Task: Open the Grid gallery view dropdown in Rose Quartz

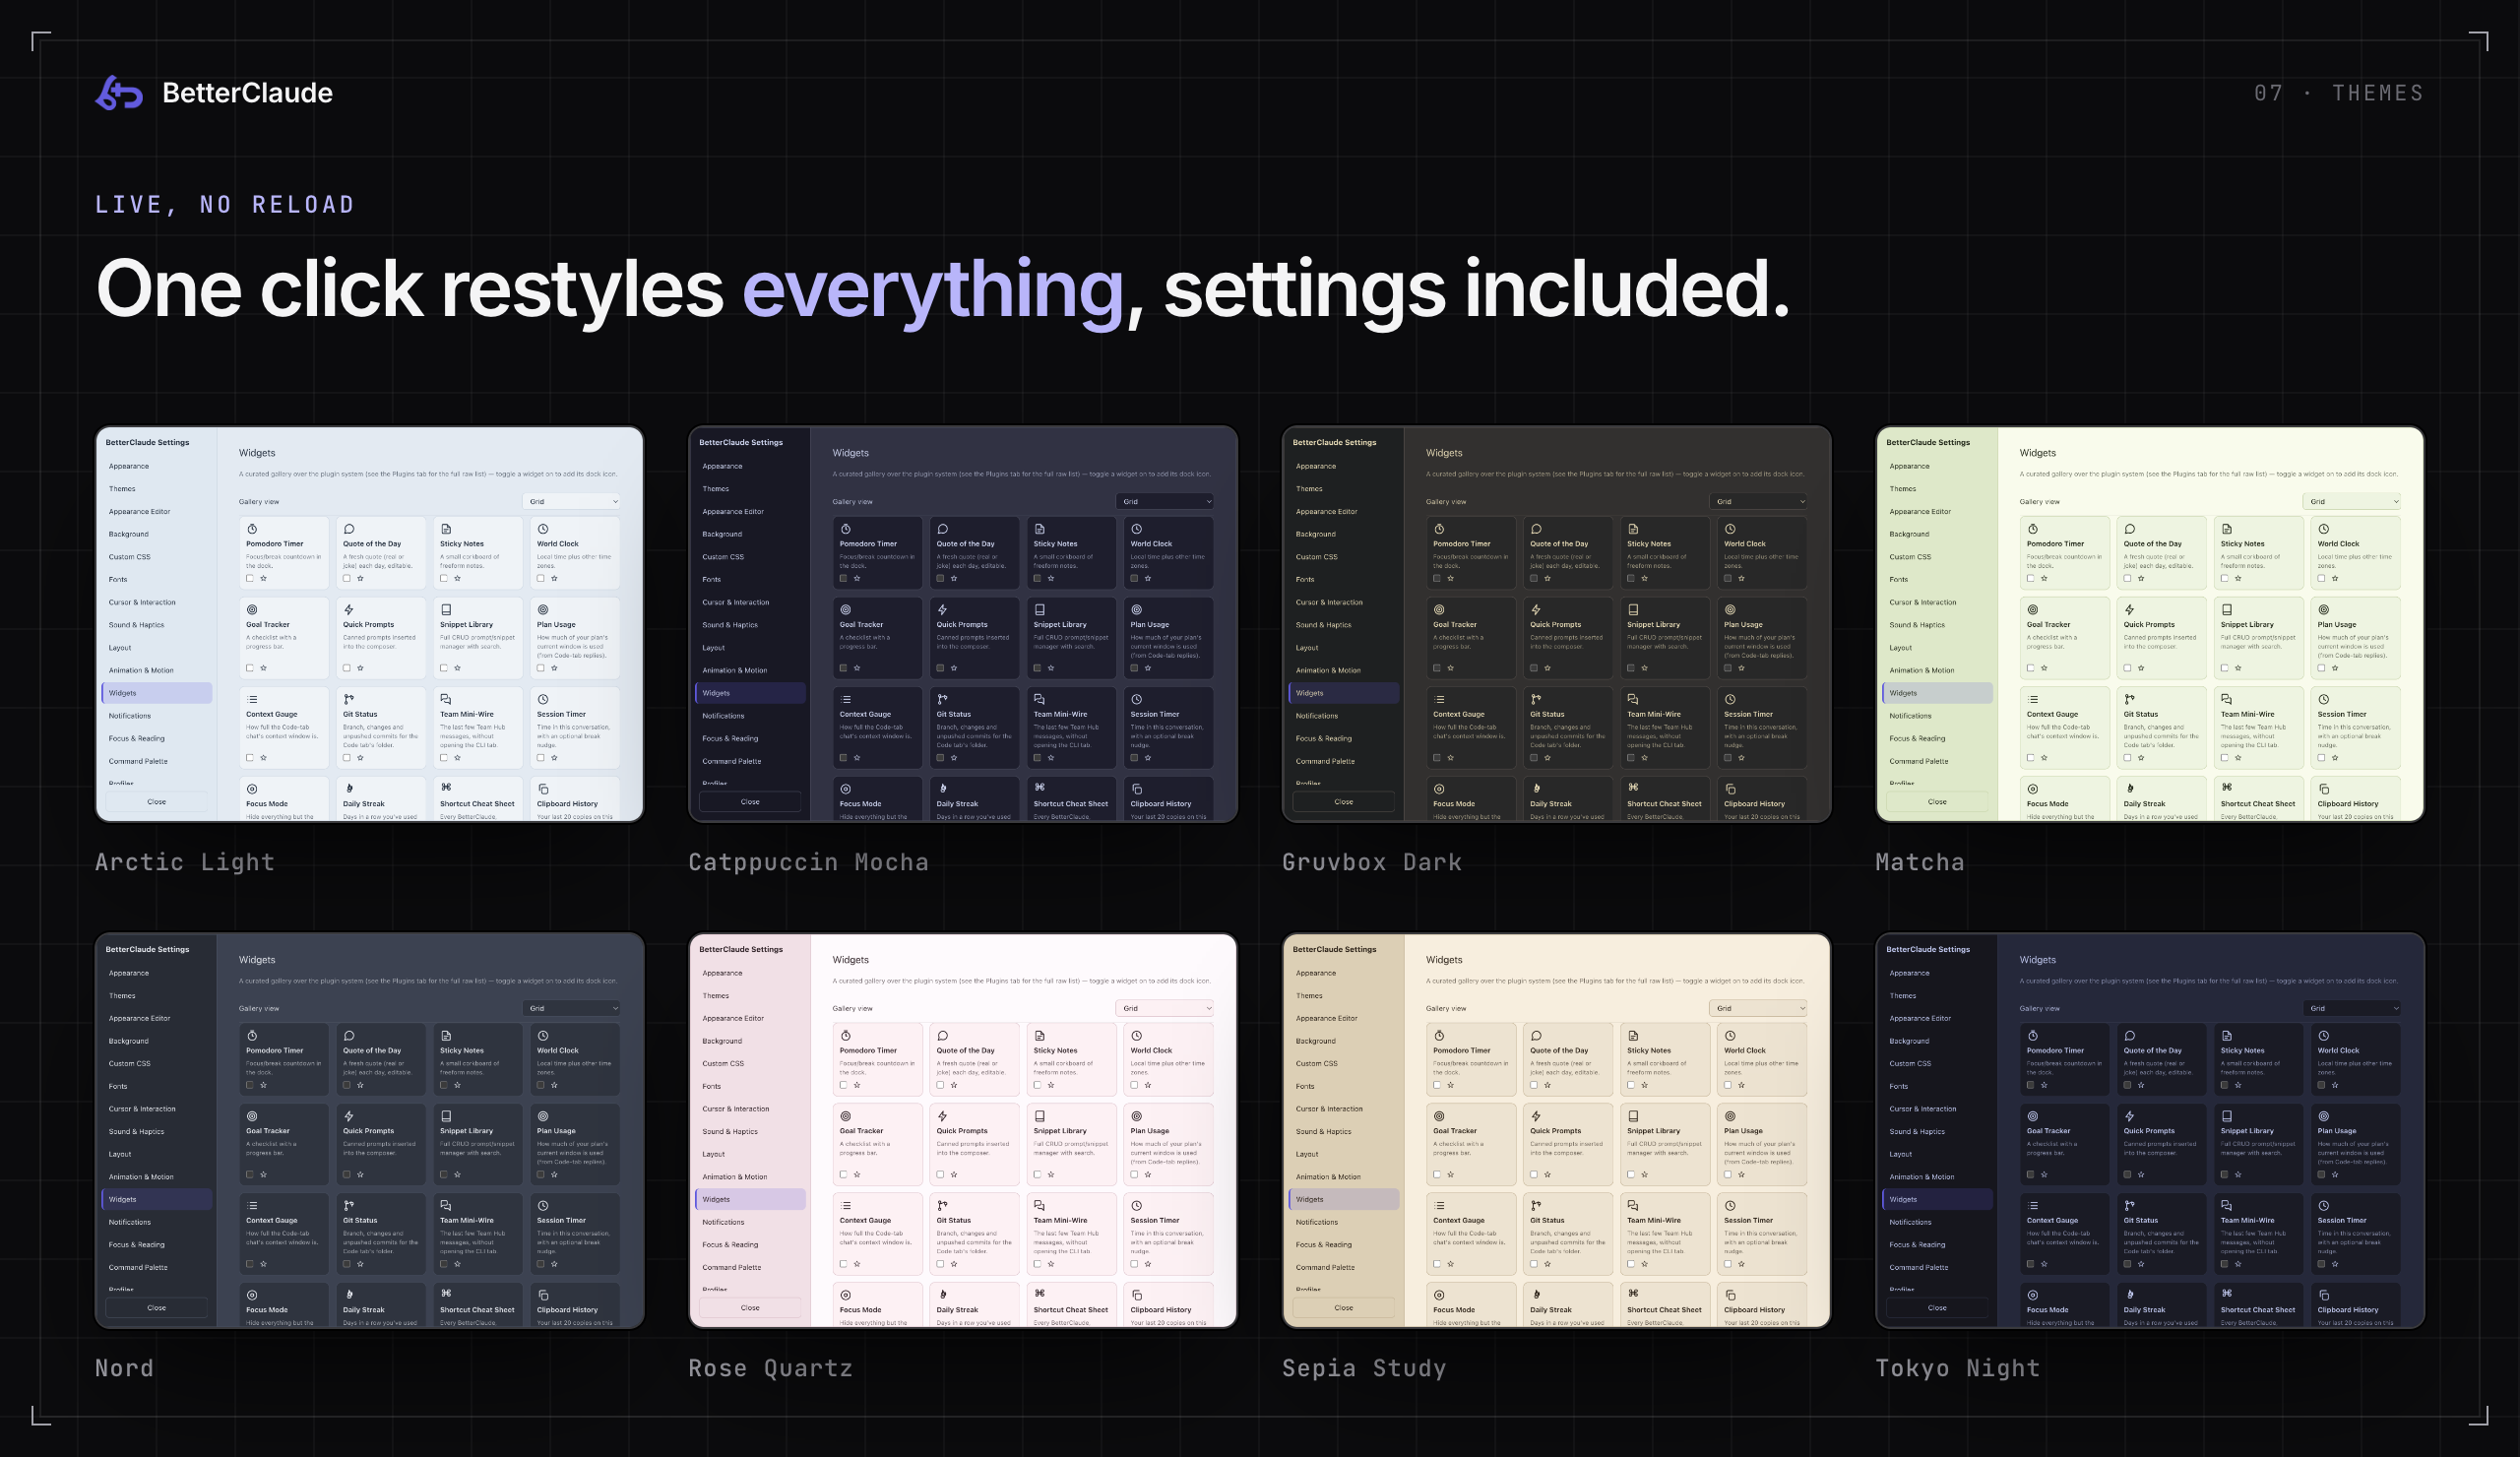Action: (x=1165, y=1008)
